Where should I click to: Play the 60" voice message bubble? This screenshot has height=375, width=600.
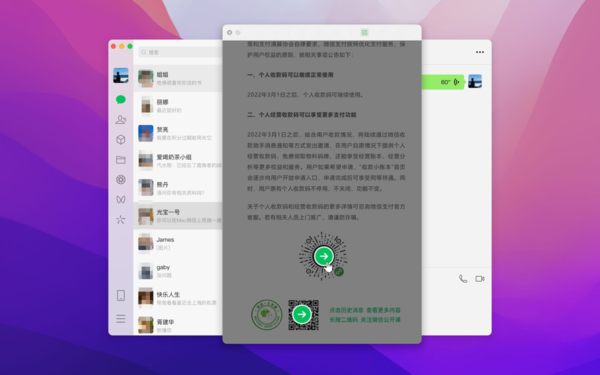coord(443,82)
